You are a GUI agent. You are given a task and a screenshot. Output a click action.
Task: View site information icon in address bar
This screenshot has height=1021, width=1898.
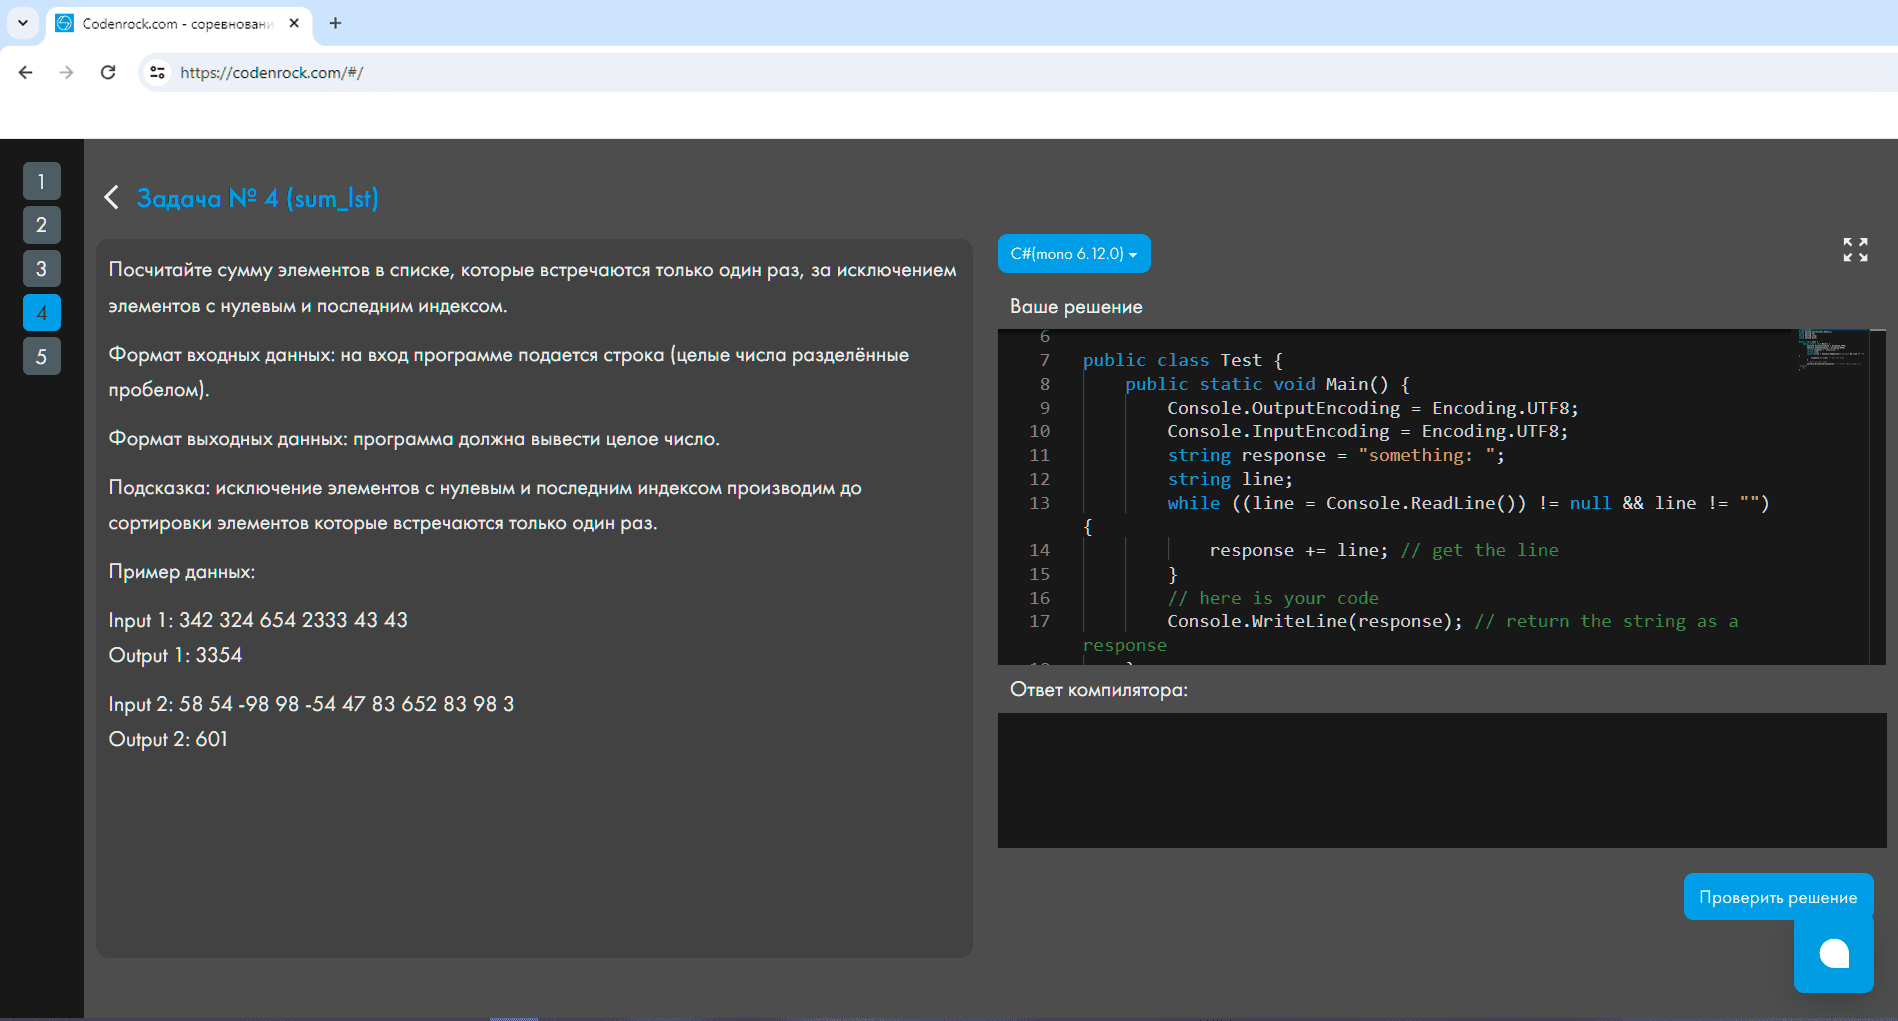pos(157,72)
